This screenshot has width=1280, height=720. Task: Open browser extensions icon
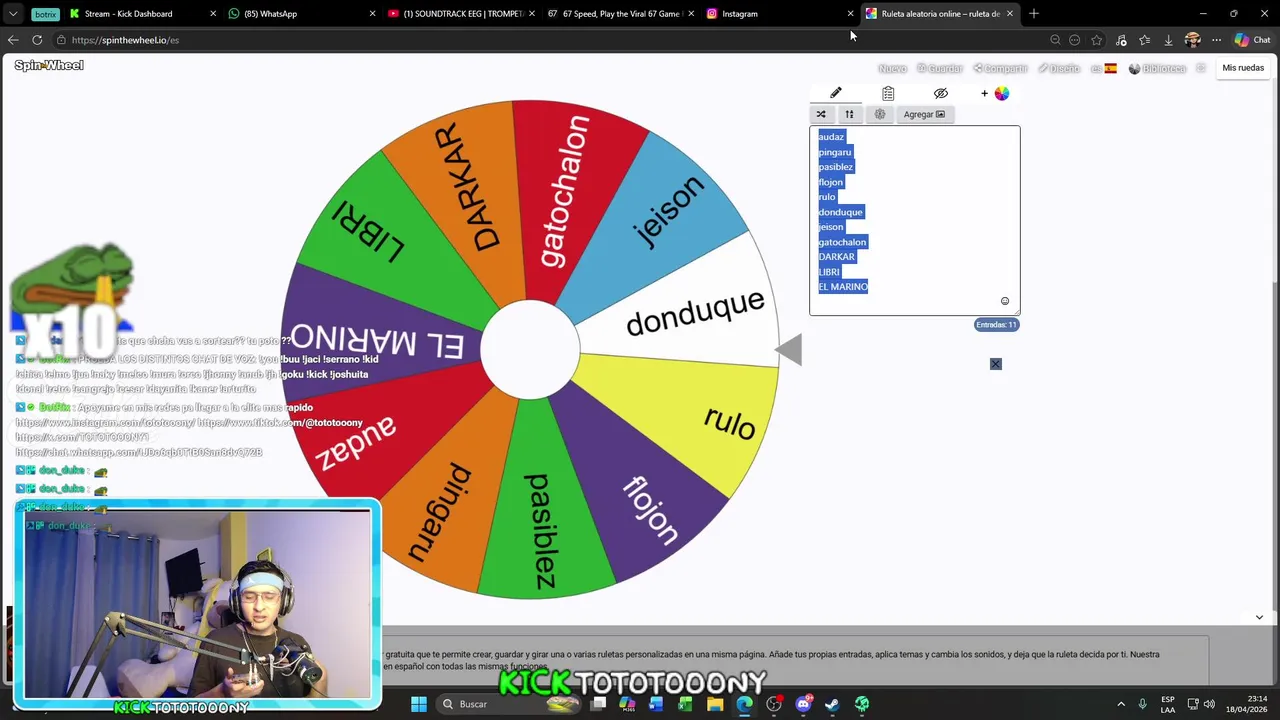tap(1121, 40)
